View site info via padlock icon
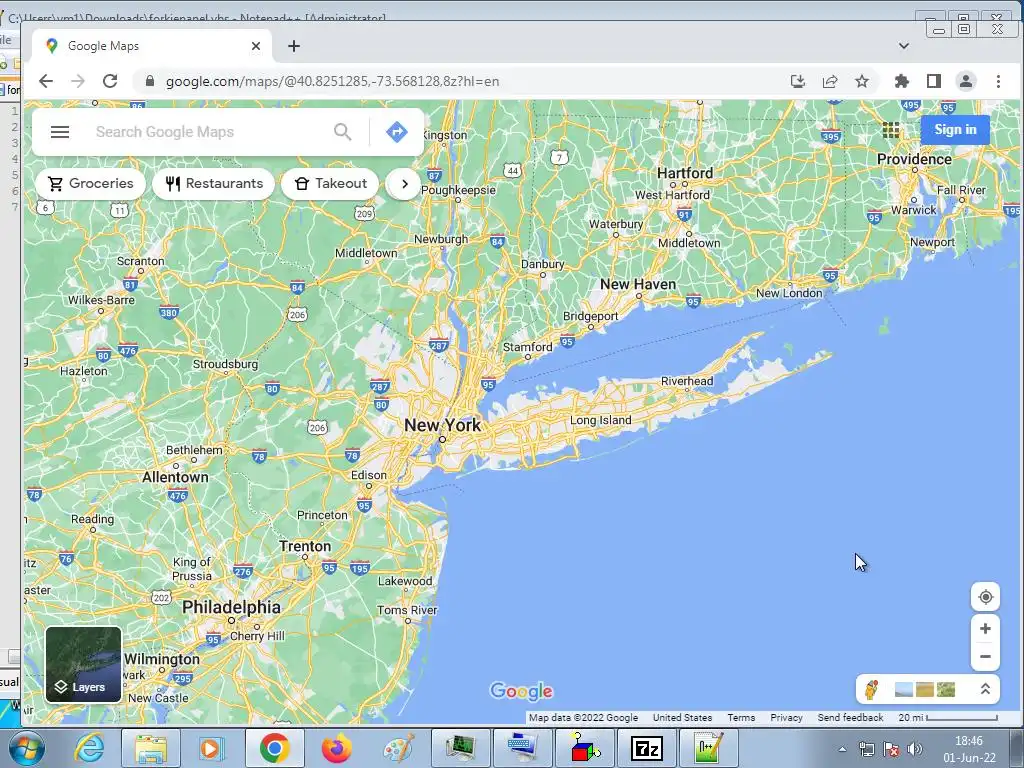The width and height of the screenshot is (1024, 768). (x=150, y=81)
